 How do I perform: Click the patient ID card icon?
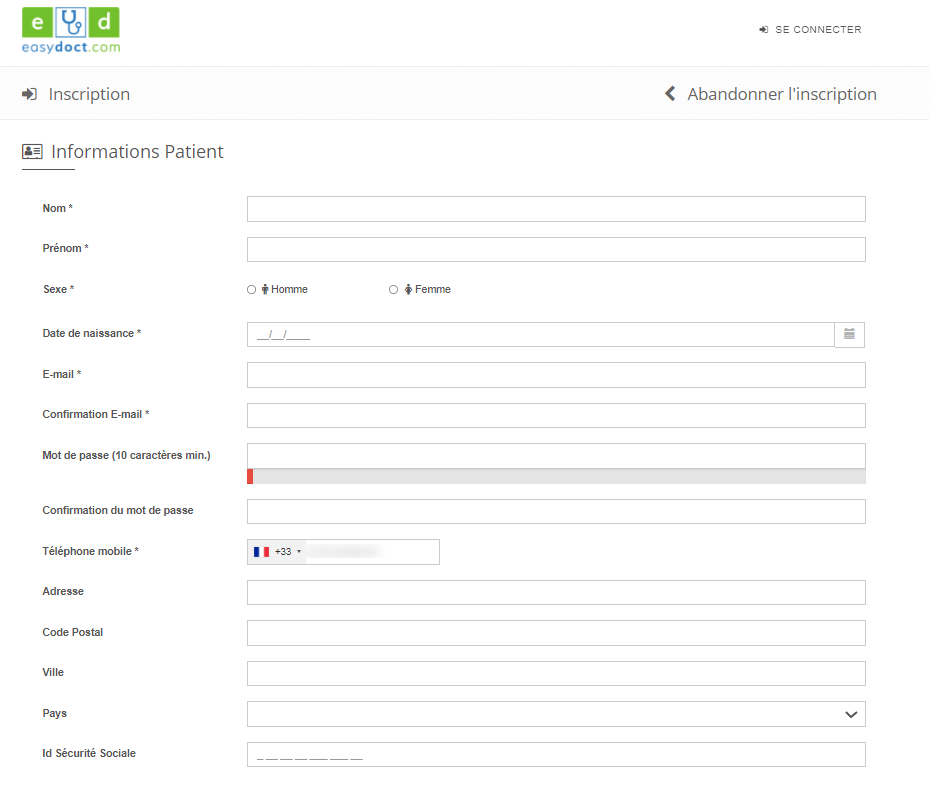coord(32,152)
